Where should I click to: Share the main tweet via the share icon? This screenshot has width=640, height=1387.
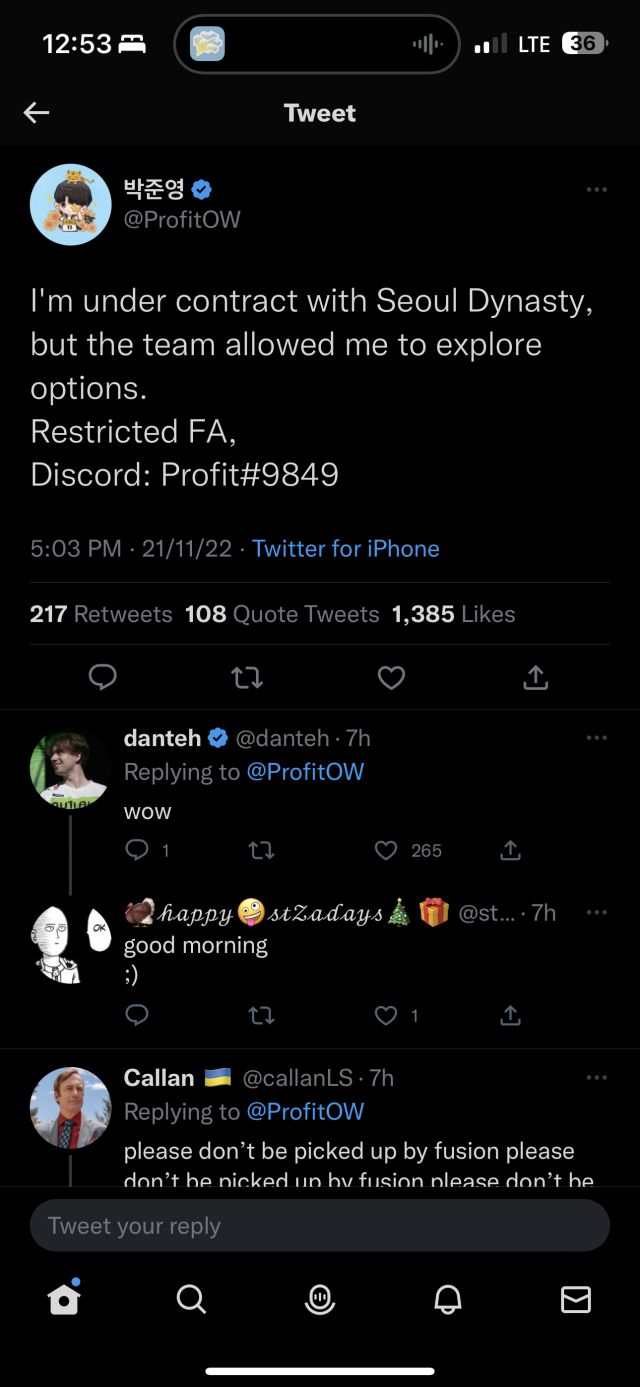pos(536,678)
